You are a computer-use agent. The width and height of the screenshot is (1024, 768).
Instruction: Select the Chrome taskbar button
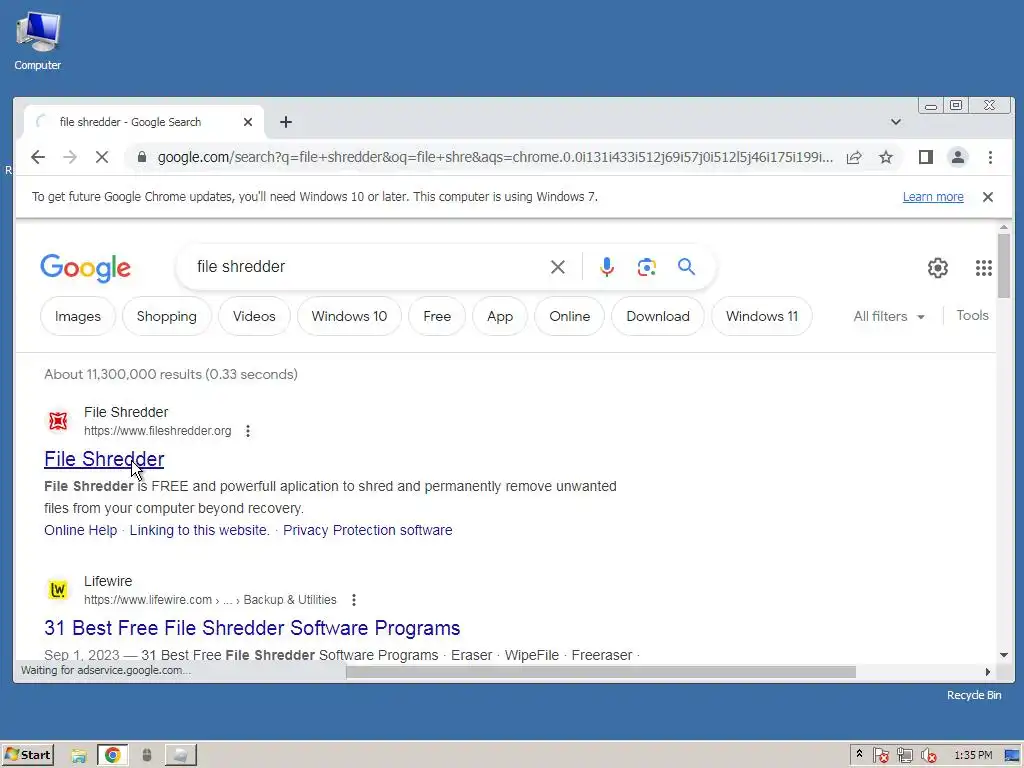[112, 756]
